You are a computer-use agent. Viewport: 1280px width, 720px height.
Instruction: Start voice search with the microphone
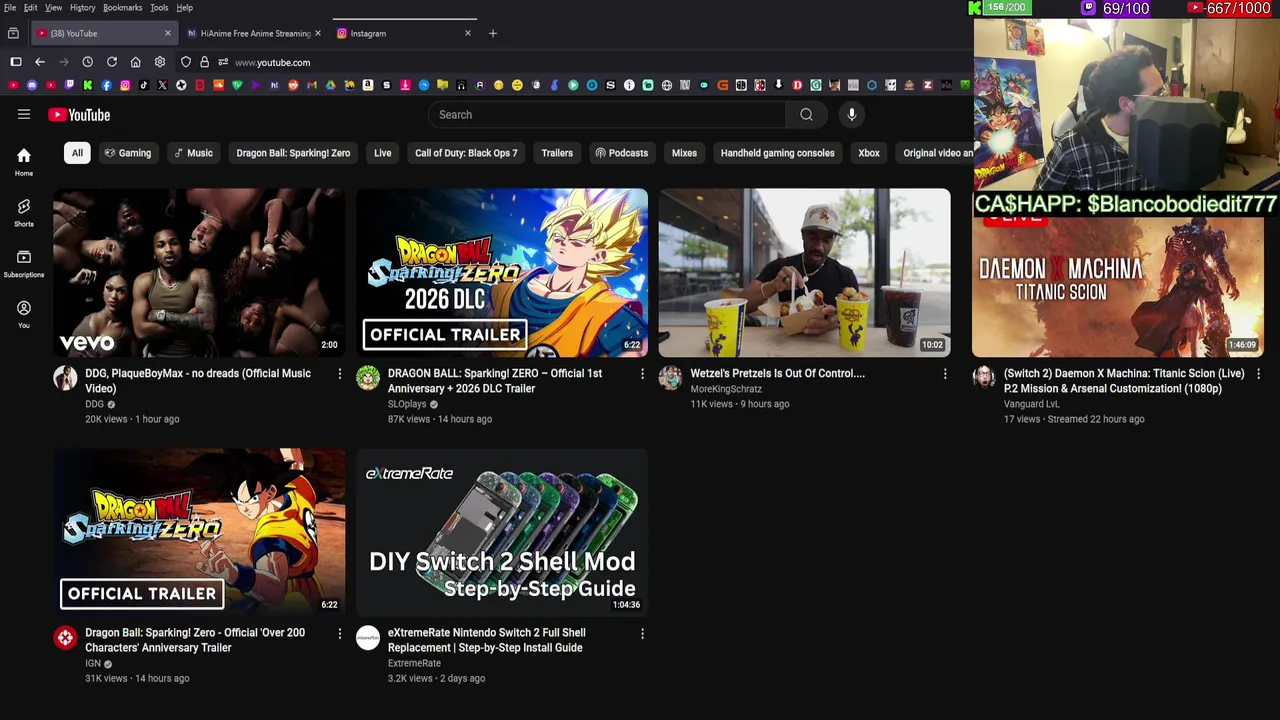pos(852,114)
